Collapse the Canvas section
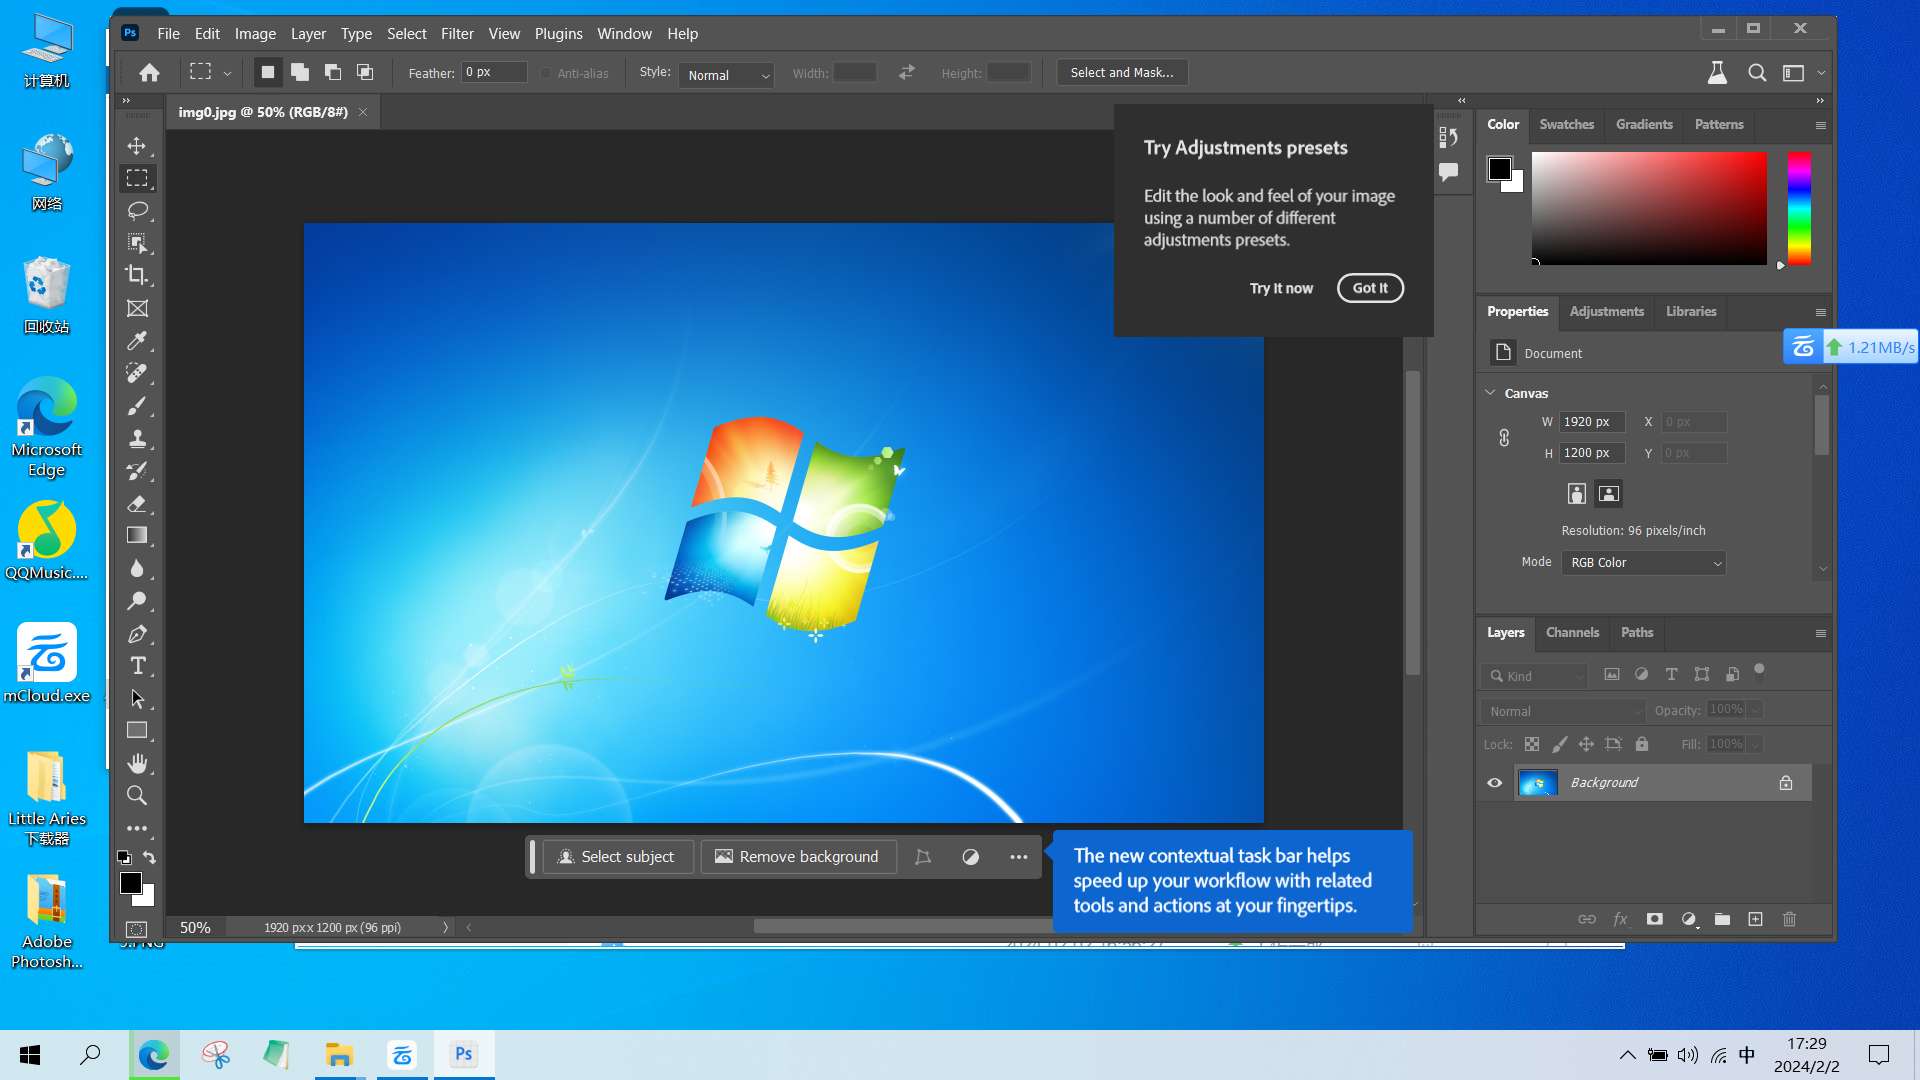Image resolution: width=1920 pixels, height=1080 pixels. (1490, 393)
